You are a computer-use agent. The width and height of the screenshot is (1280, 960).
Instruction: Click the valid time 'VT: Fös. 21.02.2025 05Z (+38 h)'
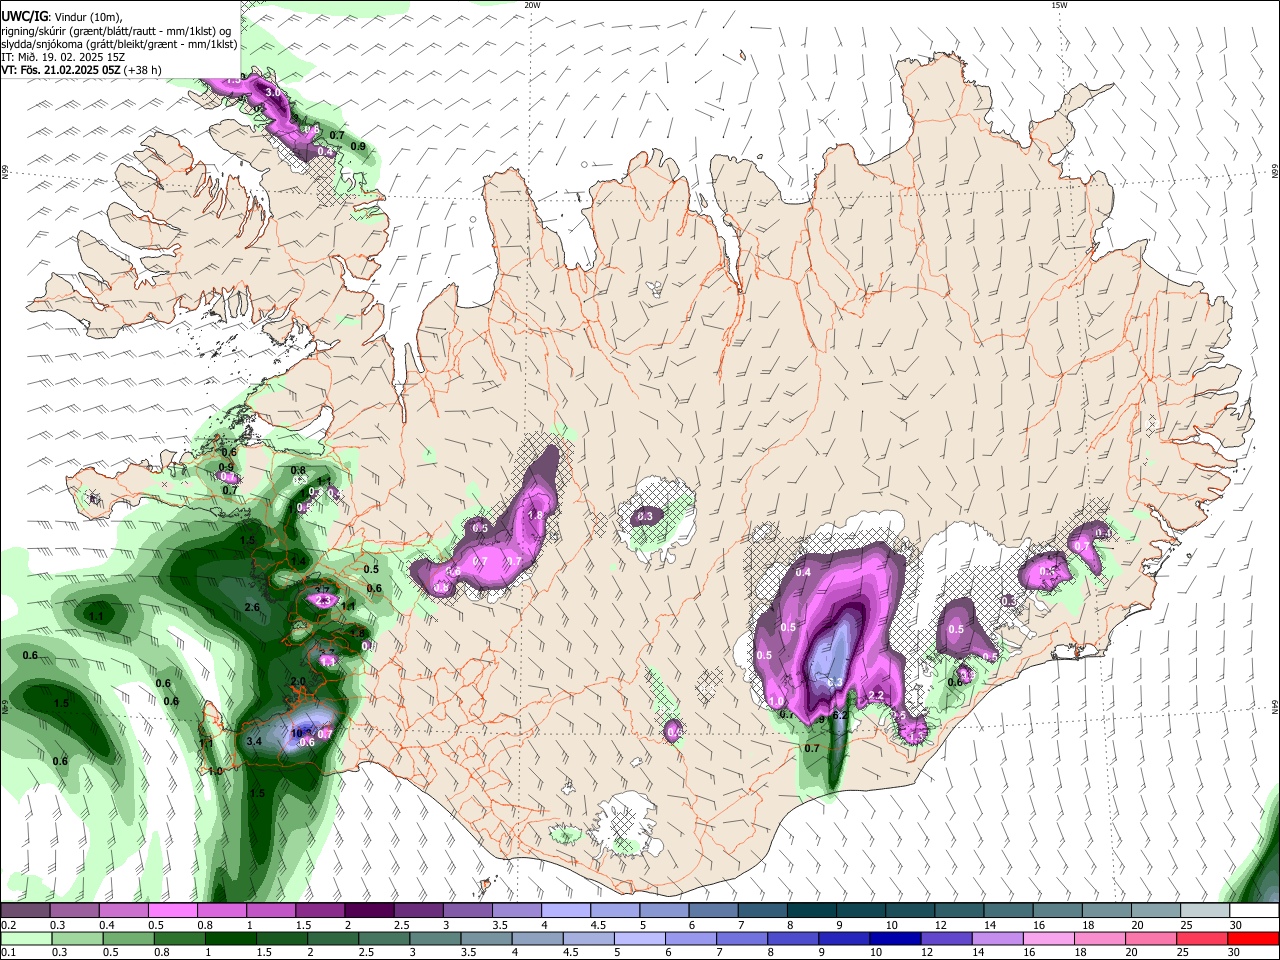point(81,70)
